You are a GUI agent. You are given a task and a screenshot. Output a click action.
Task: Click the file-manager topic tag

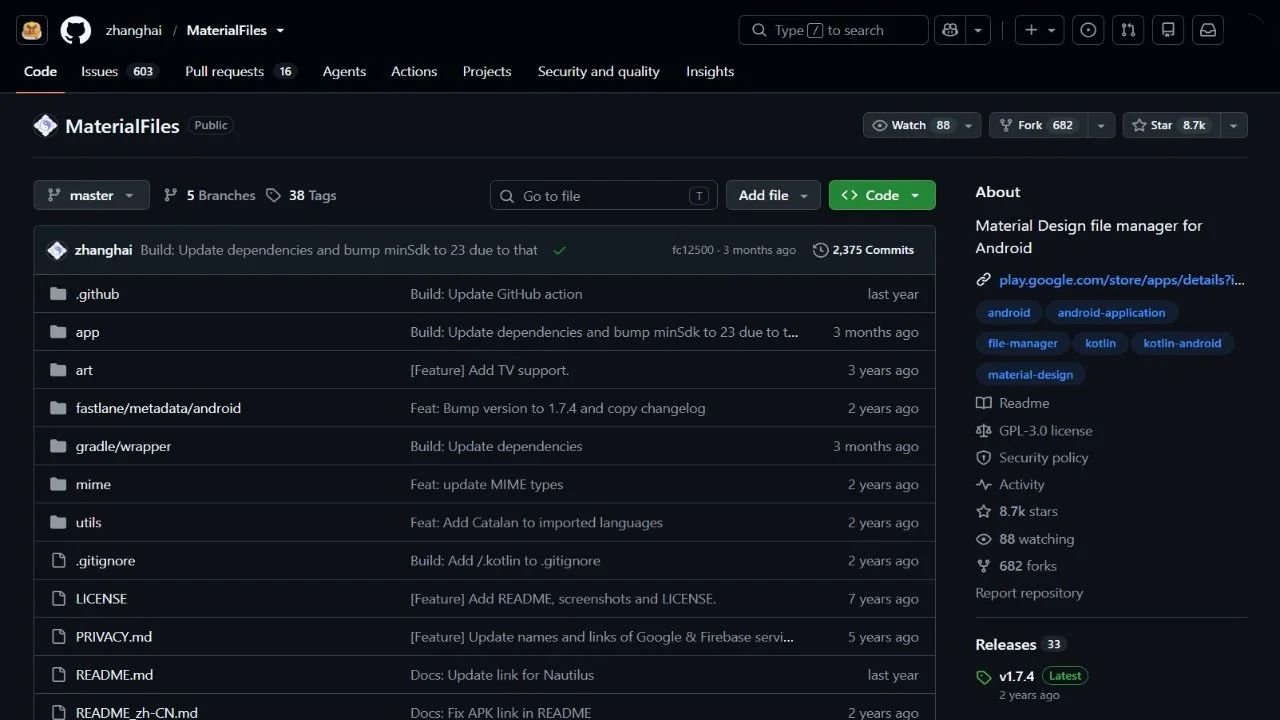click(x=1022, y=343)
